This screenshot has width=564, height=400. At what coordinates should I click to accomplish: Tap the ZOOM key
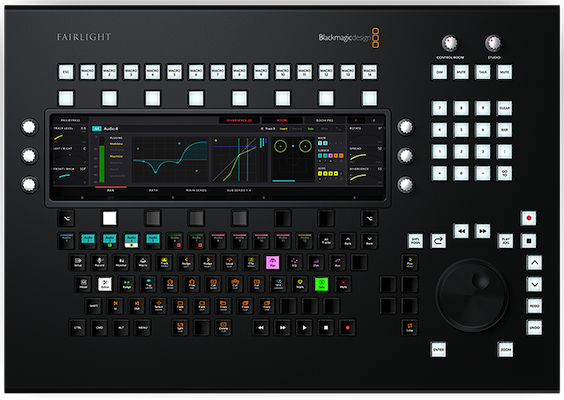pyautogui.click(x=506, y=349)
